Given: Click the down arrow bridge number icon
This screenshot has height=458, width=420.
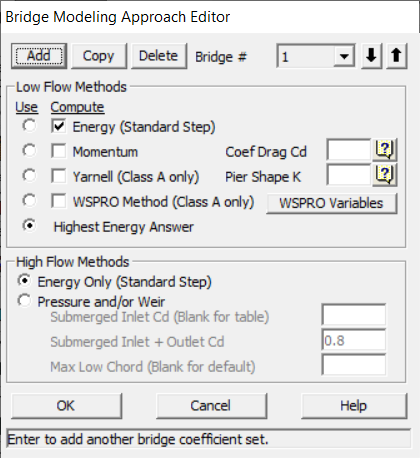Looking at the screenshot, I should coord(371,56).
